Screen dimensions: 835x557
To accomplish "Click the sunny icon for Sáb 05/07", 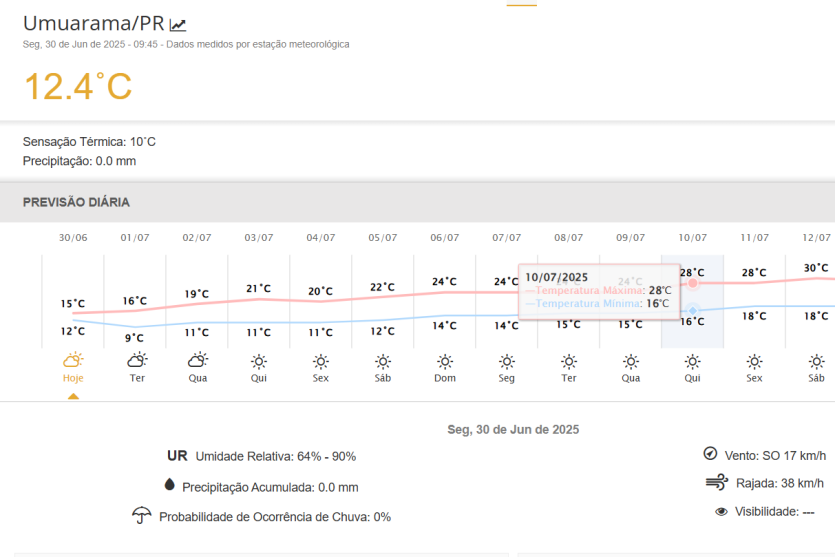I will coord(383,361).
